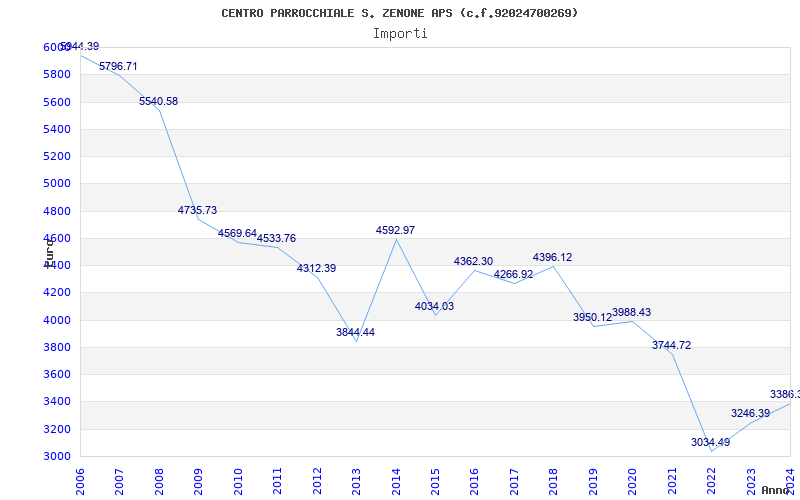Select the data label 3950.12
Screen dimensions: 800x500
pos(592,317)
